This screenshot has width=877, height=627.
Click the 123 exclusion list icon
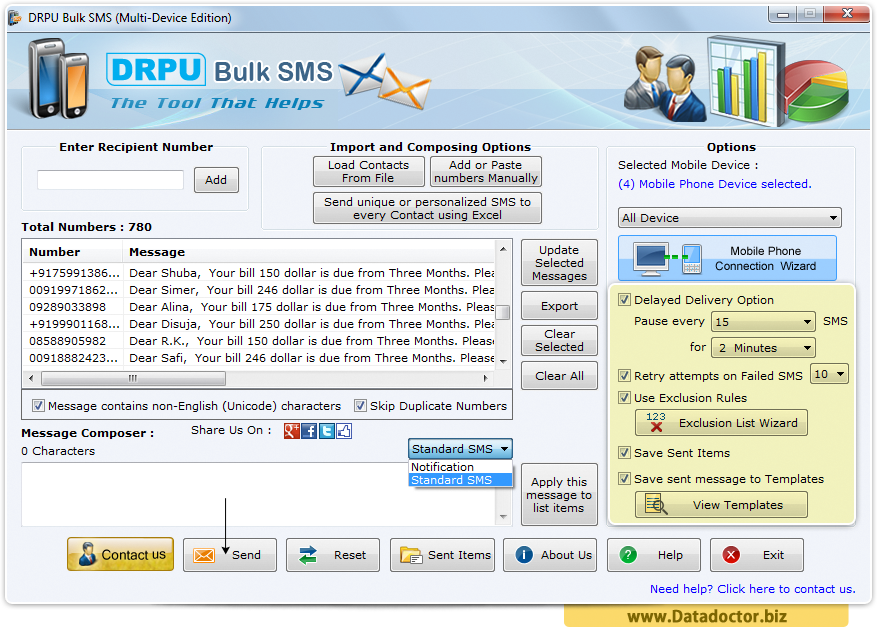656,422
